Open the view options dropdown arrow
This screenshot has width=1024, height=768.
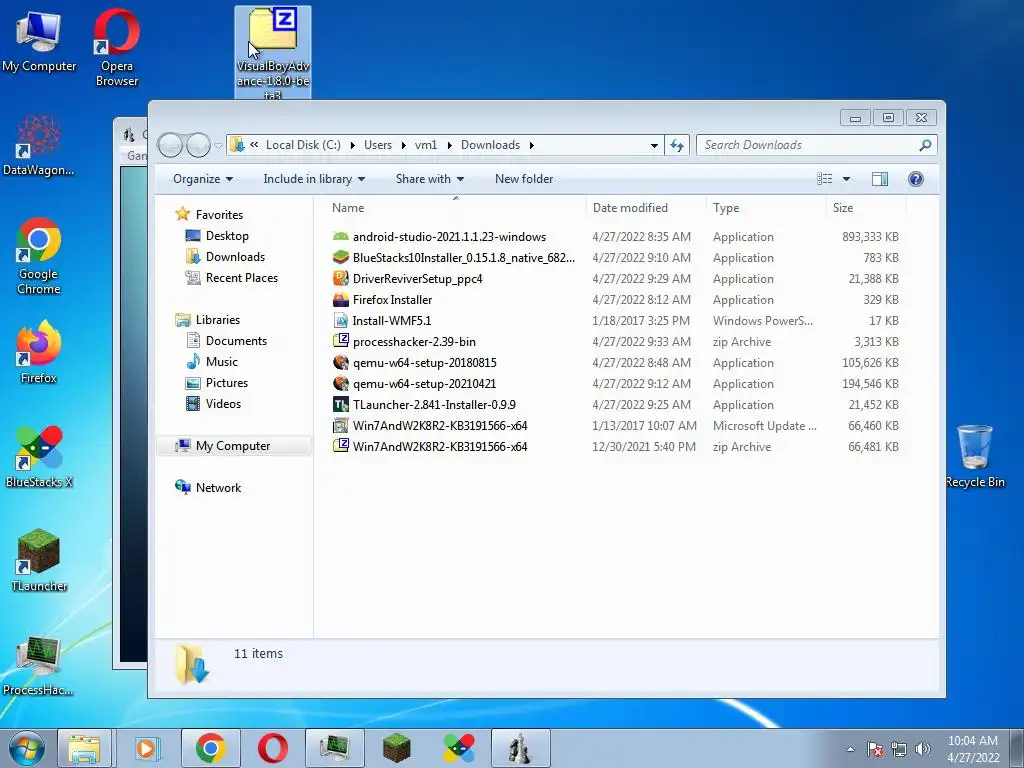tap(846, 179)
